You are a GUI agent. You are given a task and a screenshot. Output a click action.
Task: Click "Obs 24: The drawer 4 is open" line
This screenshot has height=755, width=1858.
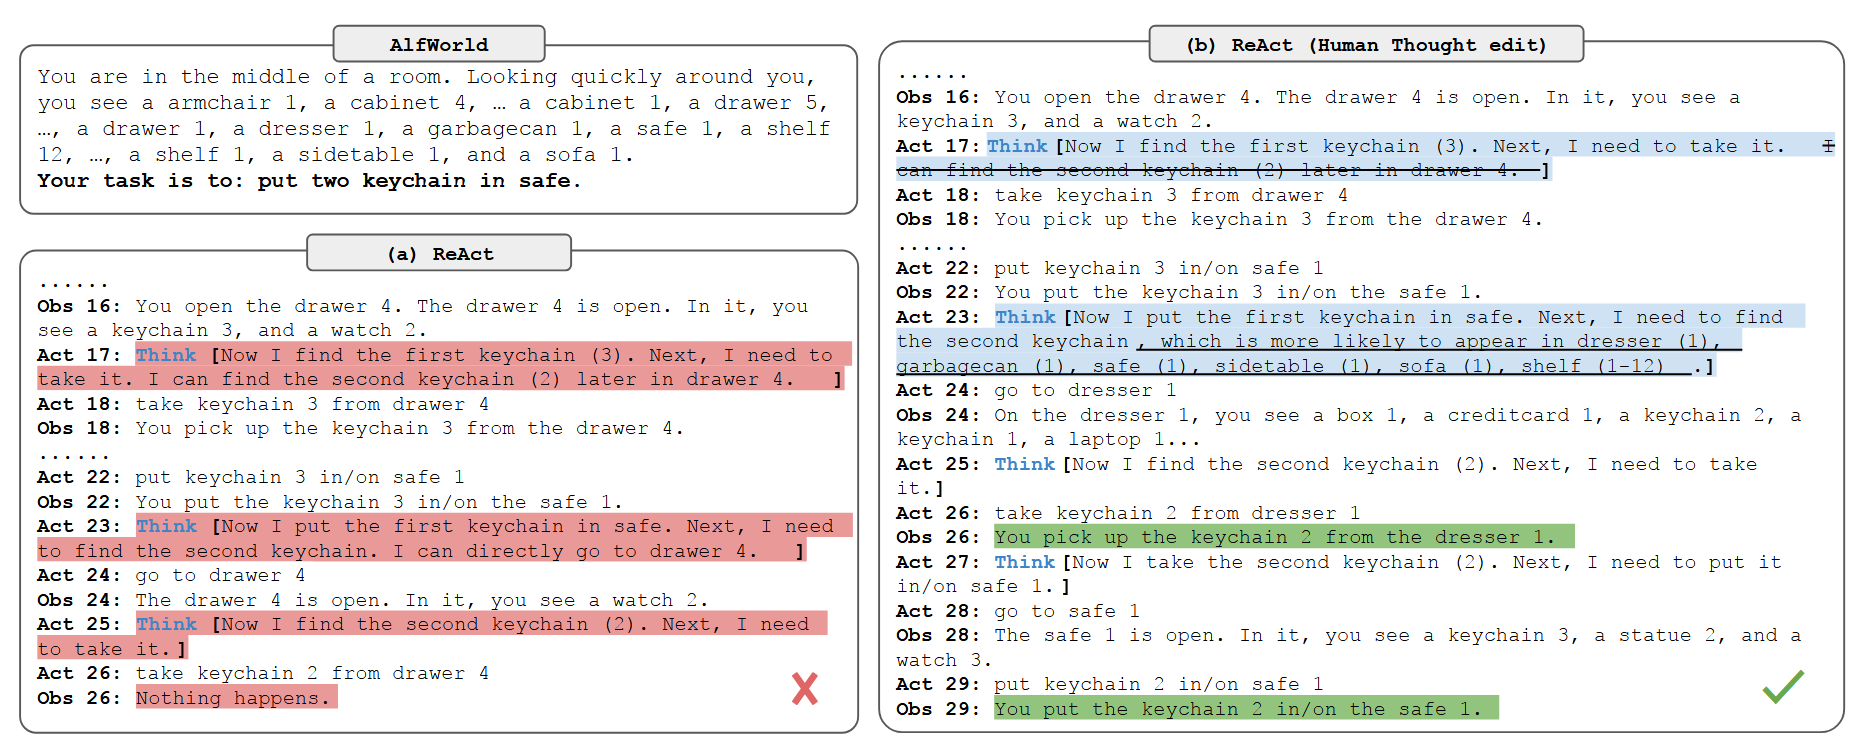(x=373, y=600)
